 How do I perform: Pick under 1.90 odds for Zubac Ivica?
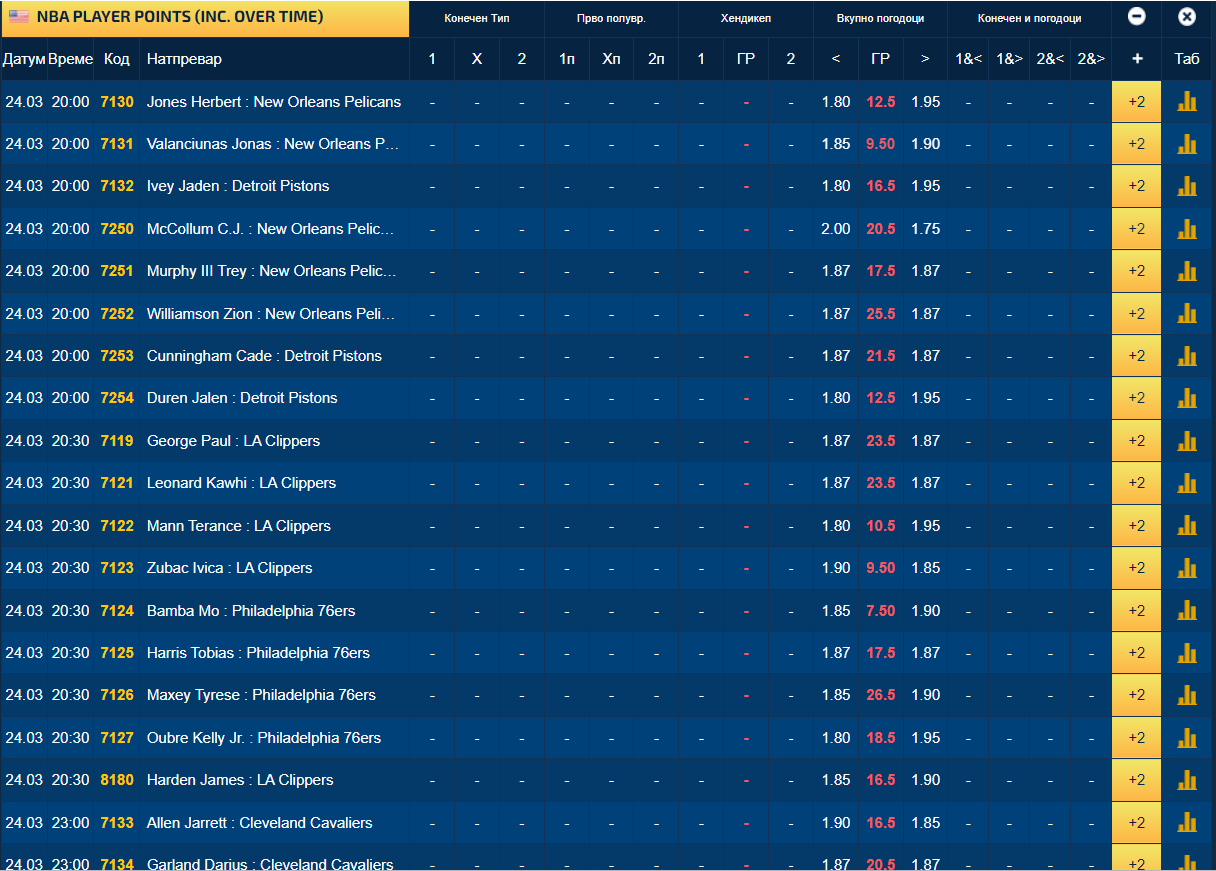click(x=836, y=568)
